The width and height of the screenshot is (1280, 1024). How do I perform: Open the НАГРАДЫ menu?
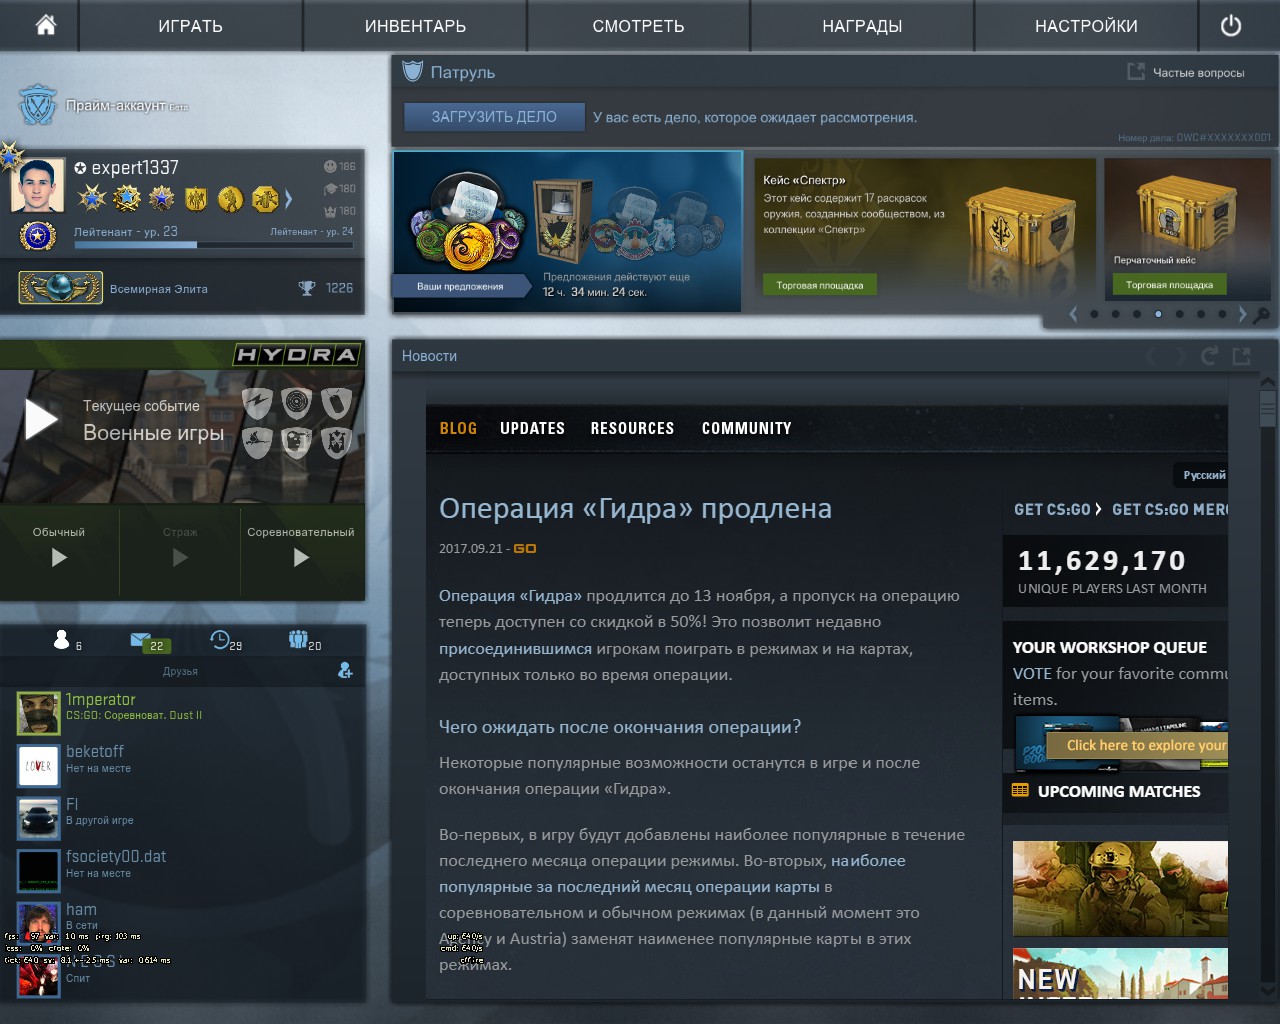pos(862,26)
